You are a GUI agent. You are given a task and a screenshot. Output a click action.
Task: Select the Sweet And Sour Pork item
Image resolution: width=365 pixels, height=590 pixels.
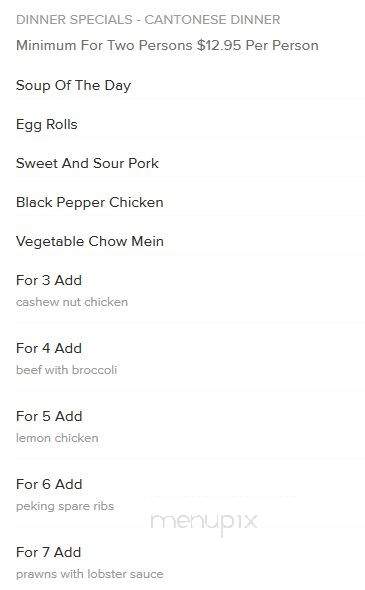87,163
